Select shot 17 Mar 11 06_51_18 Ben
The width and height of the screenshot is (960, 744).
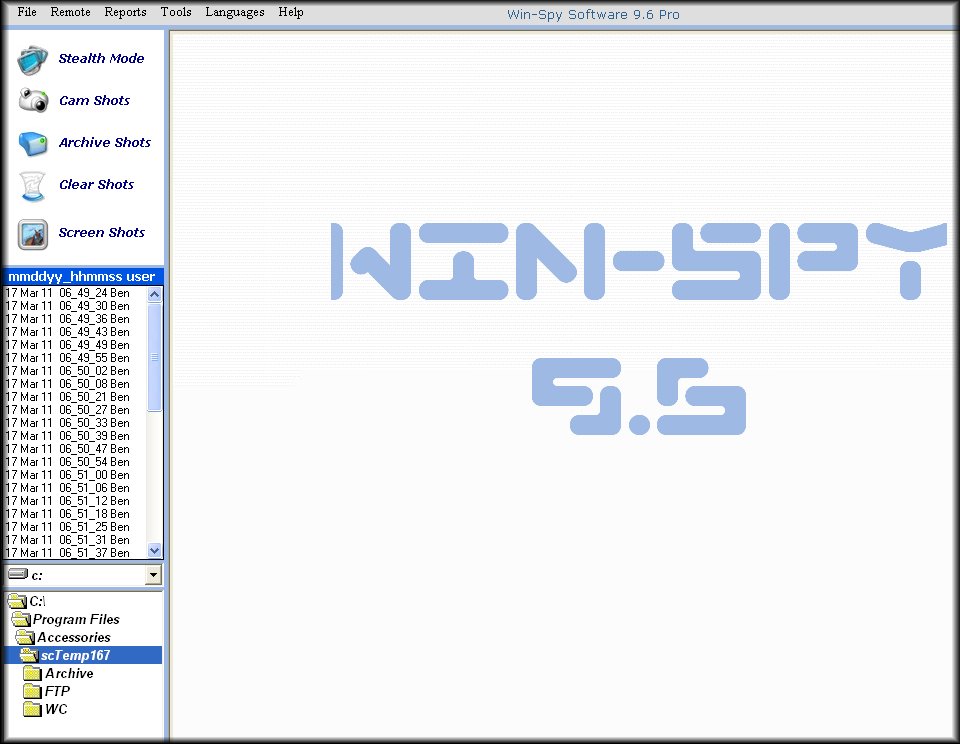tap(75, 514)
